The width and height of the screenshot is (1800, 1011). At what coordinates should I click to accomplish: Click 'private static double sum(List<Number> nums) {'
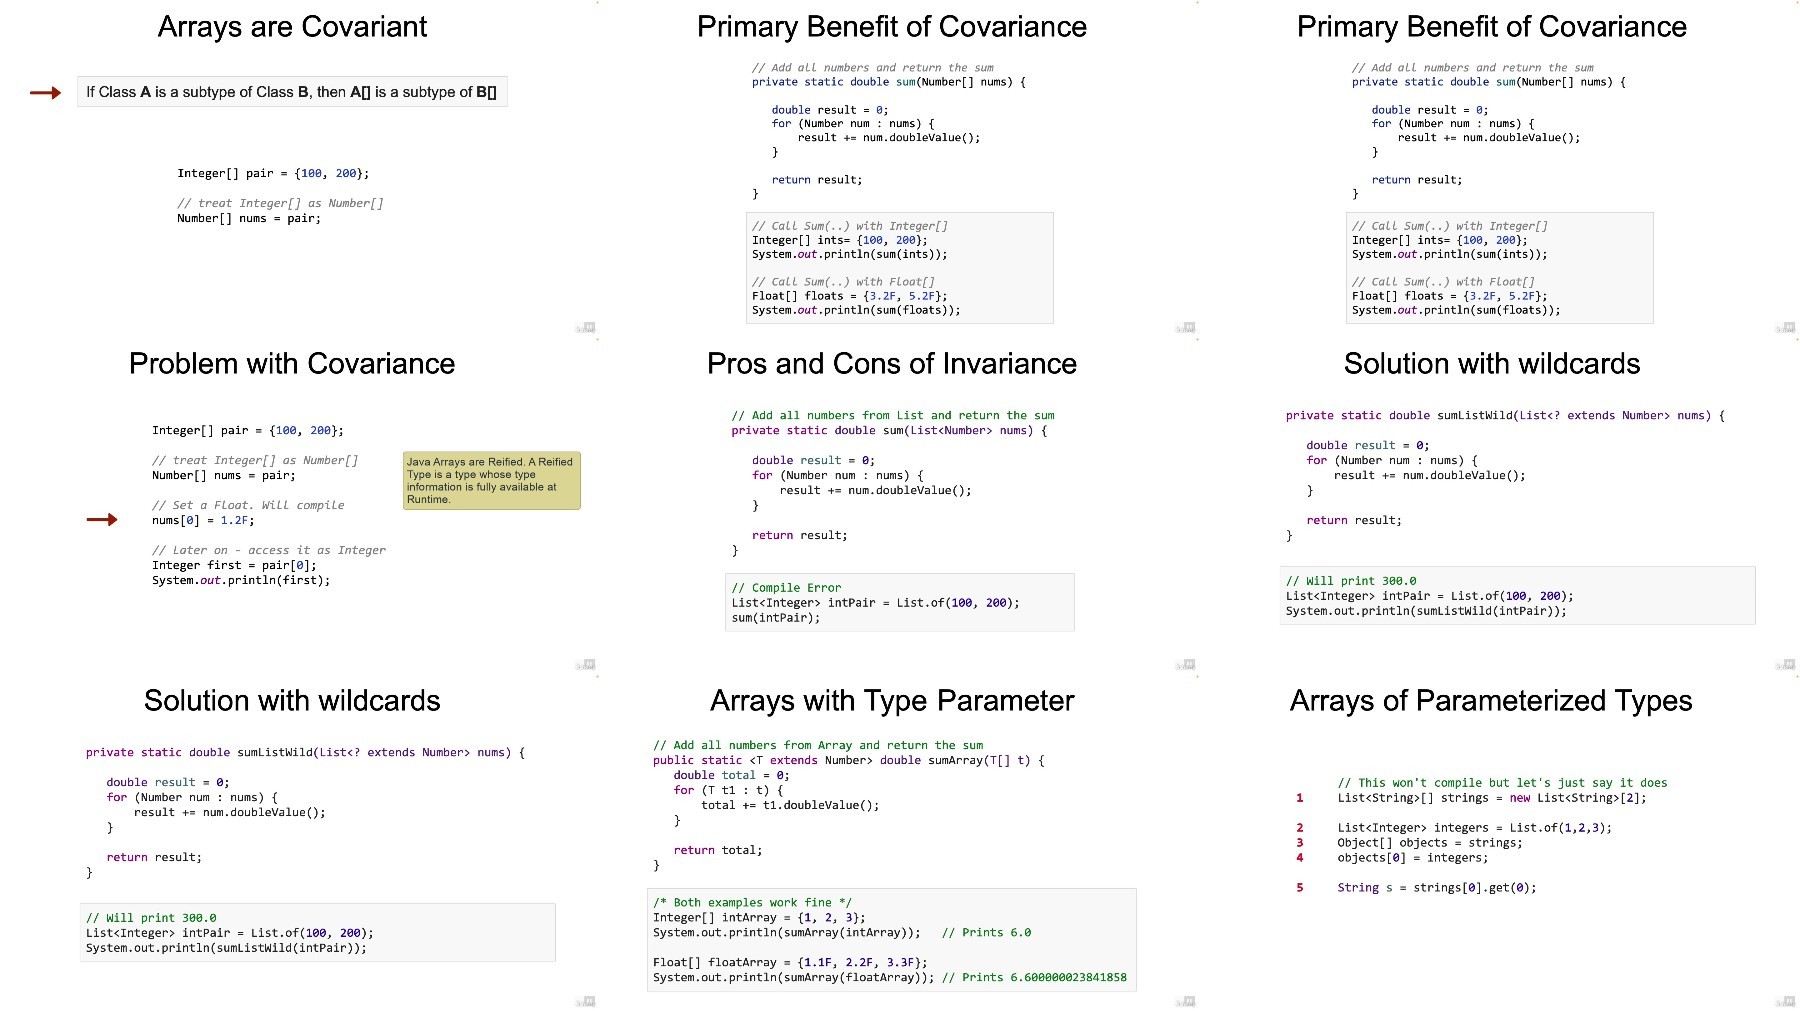pyautogui.click(x=889, y=430)
